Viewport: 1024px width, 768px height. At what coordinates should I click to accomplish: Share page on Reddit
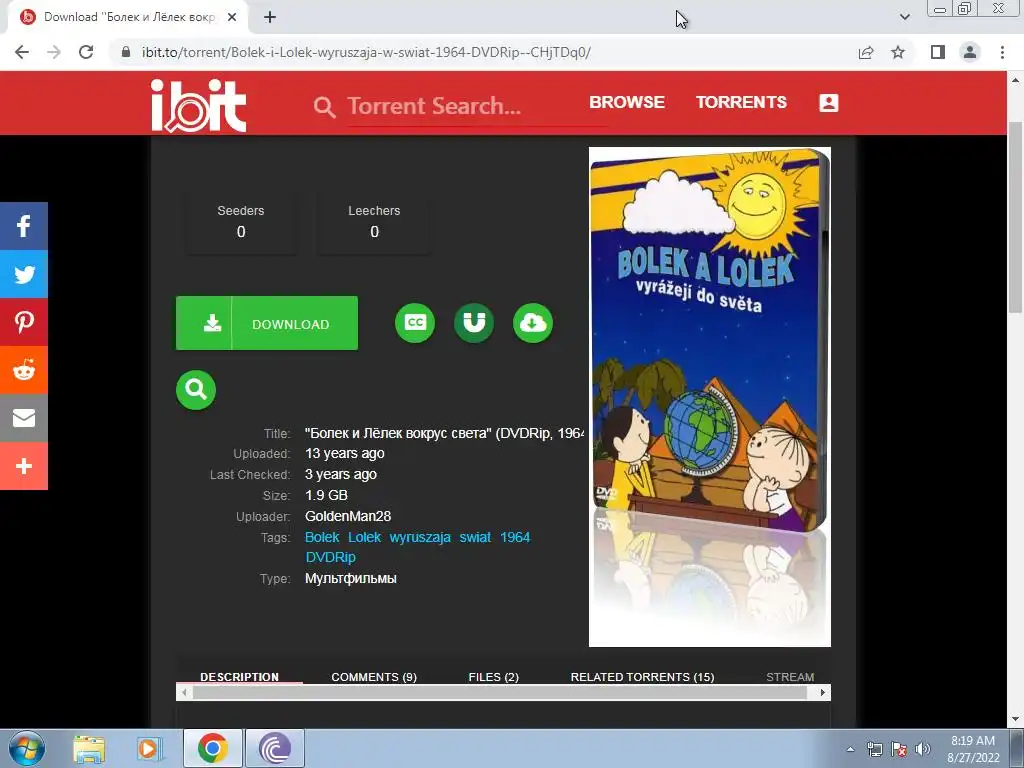(x=24, y=370)
